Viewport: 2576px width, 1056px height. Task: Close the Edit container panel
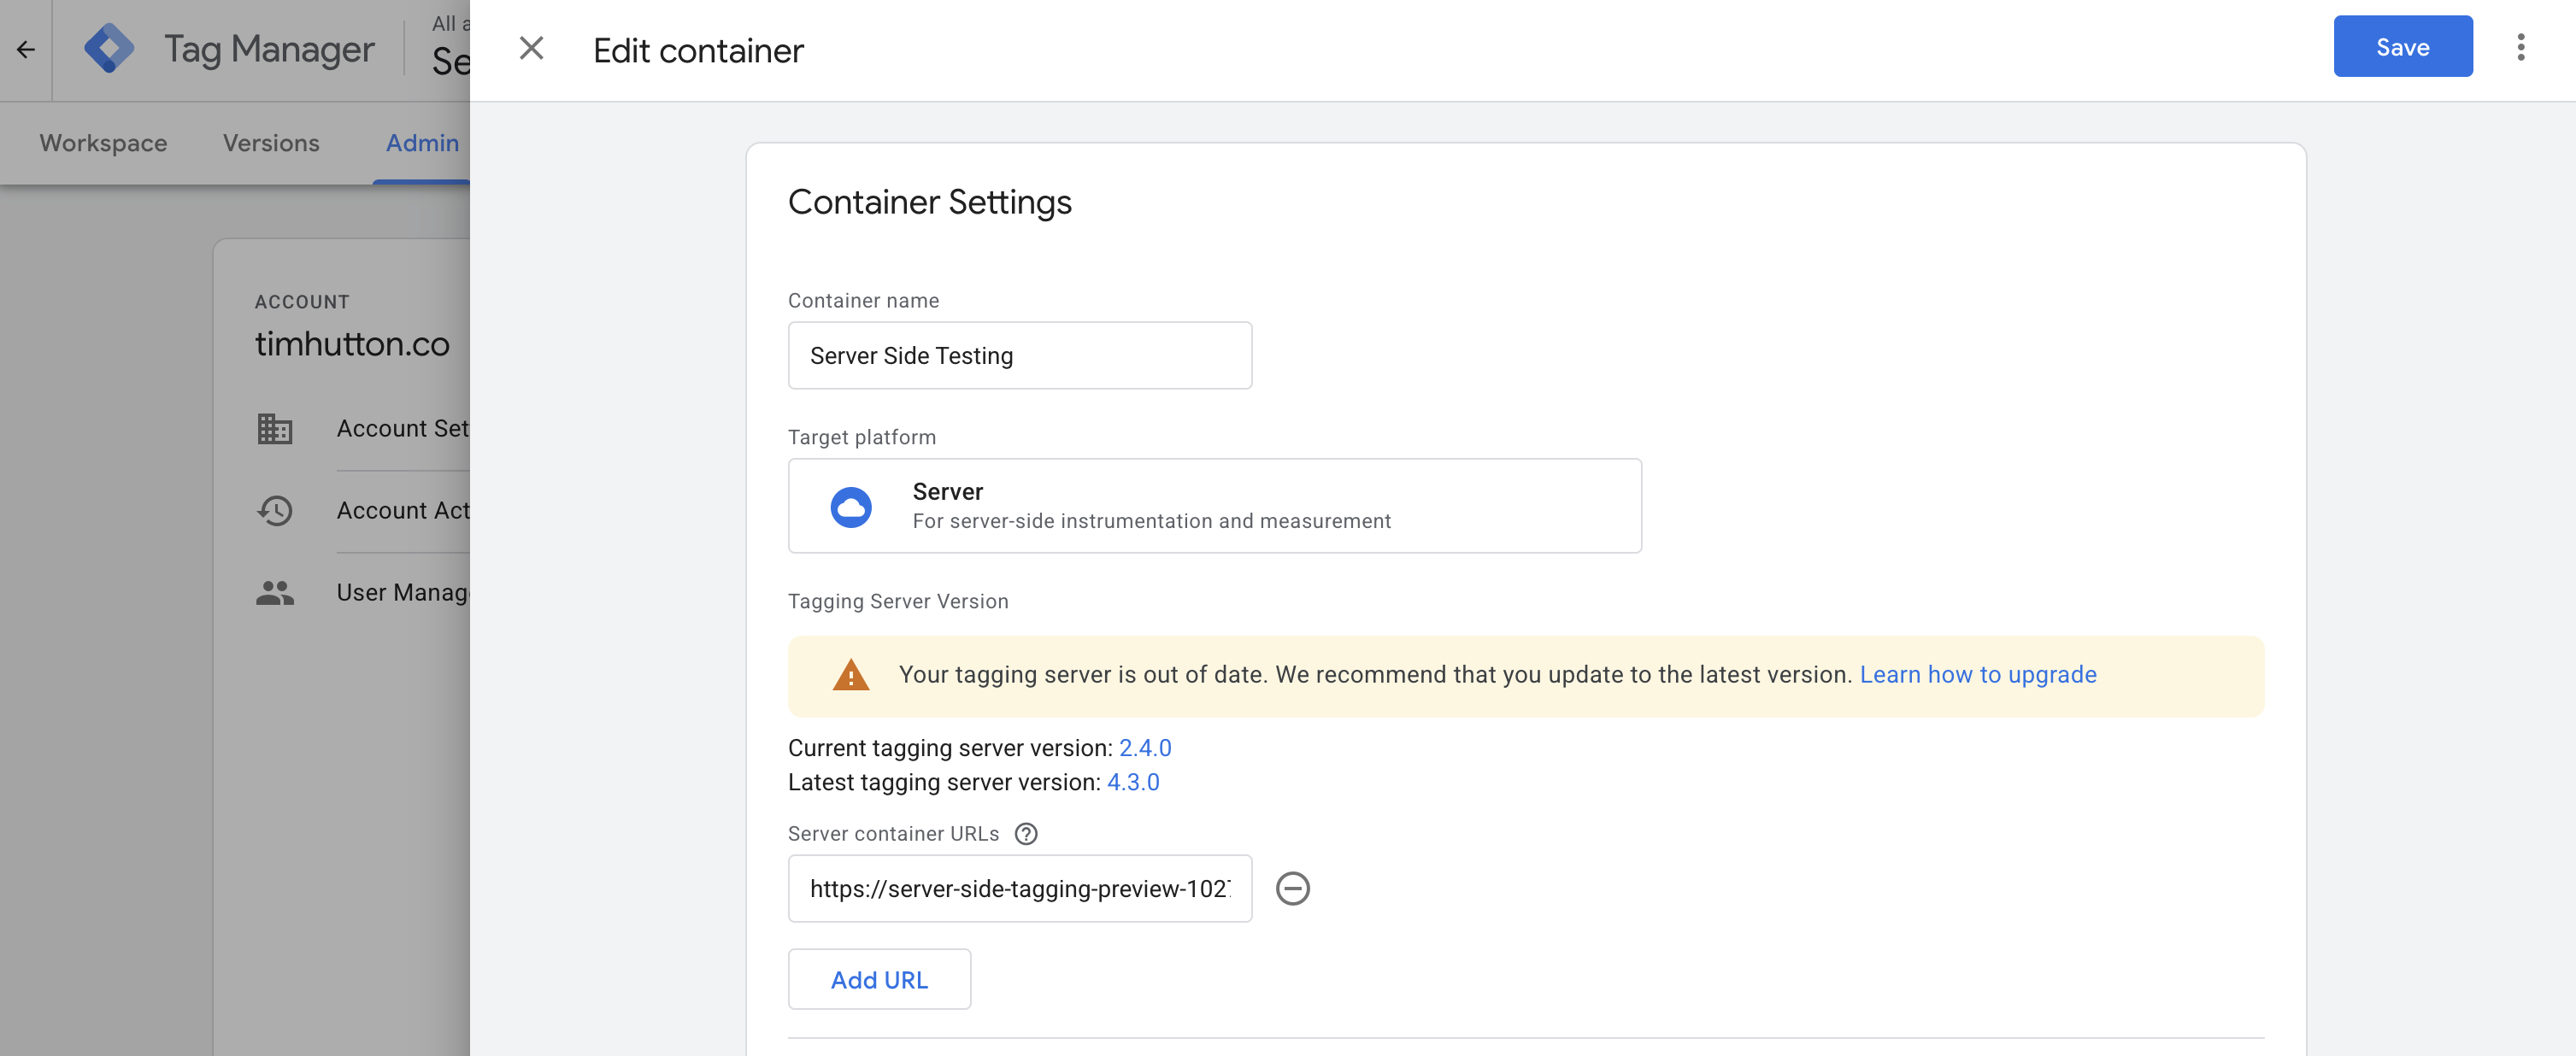click(x=531, y=48)
